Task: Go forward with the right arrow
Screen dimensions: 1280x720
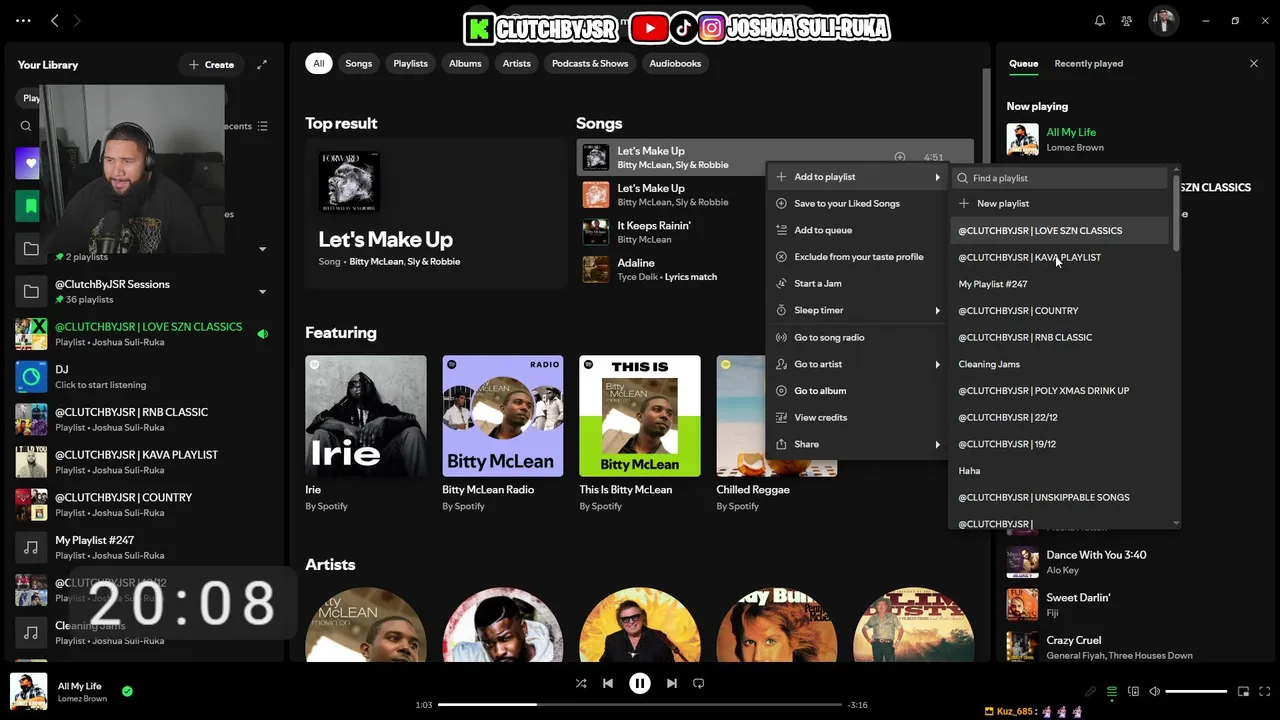Action: point(77,20)
